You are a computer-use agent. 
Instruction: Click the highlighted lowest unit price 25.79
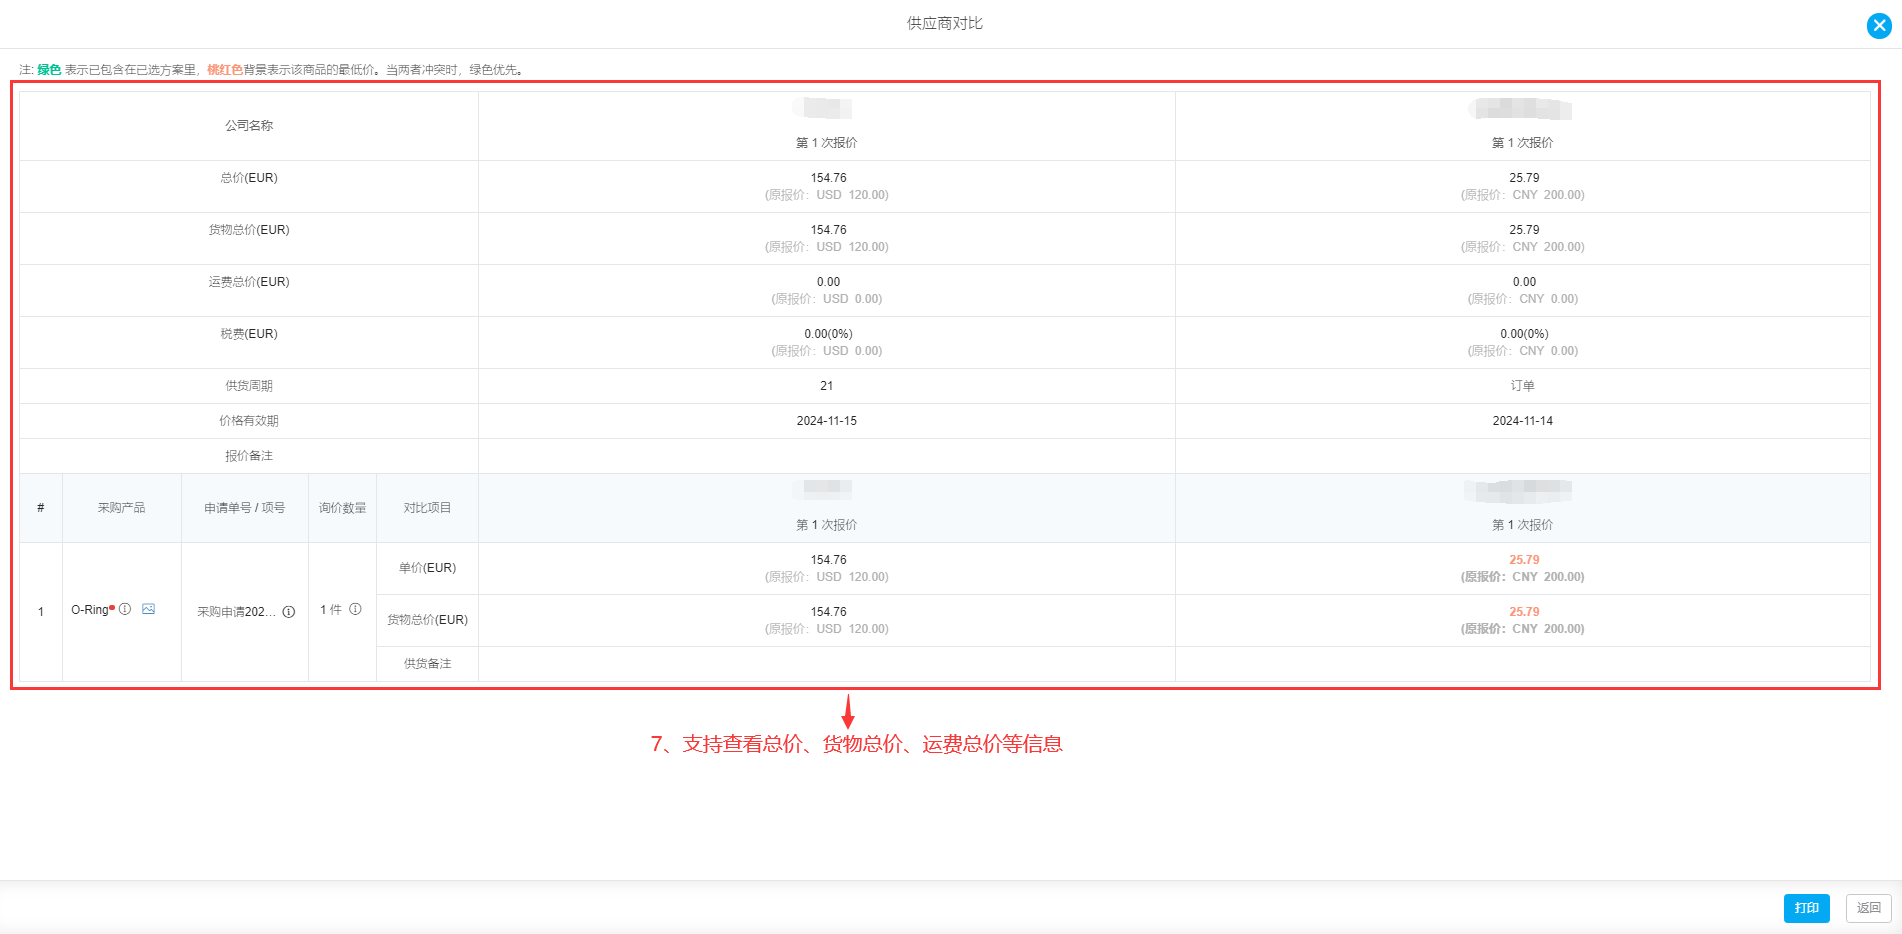point(1524,560)
